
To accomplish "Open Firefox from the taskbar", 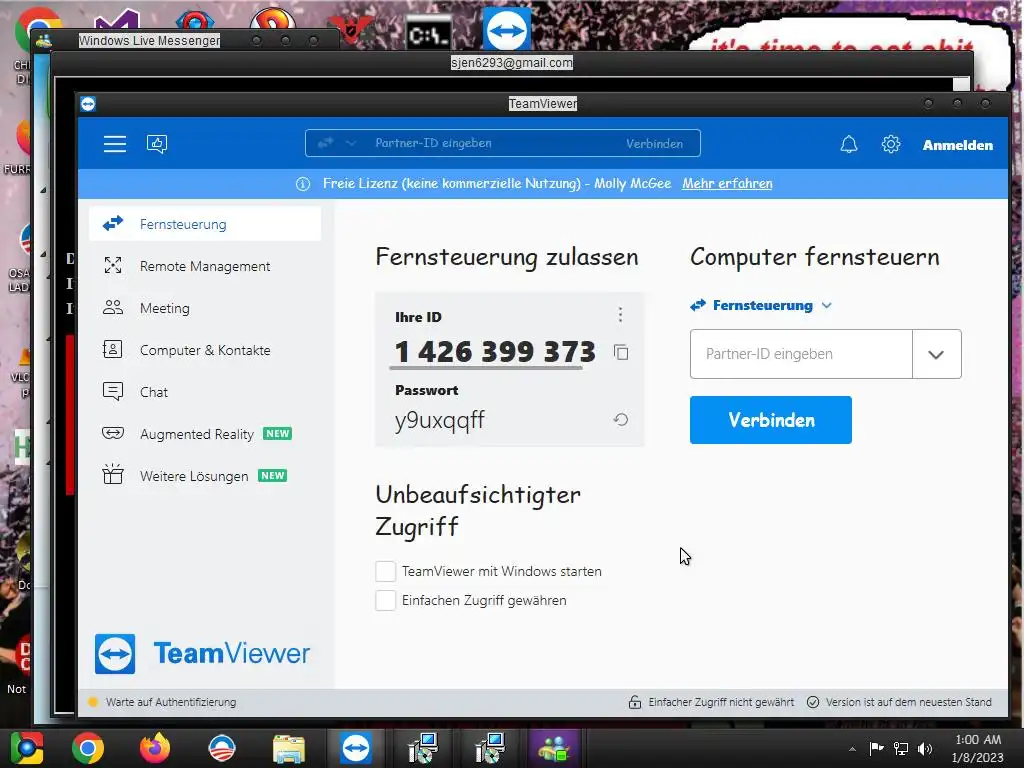I will click(155, 748).
